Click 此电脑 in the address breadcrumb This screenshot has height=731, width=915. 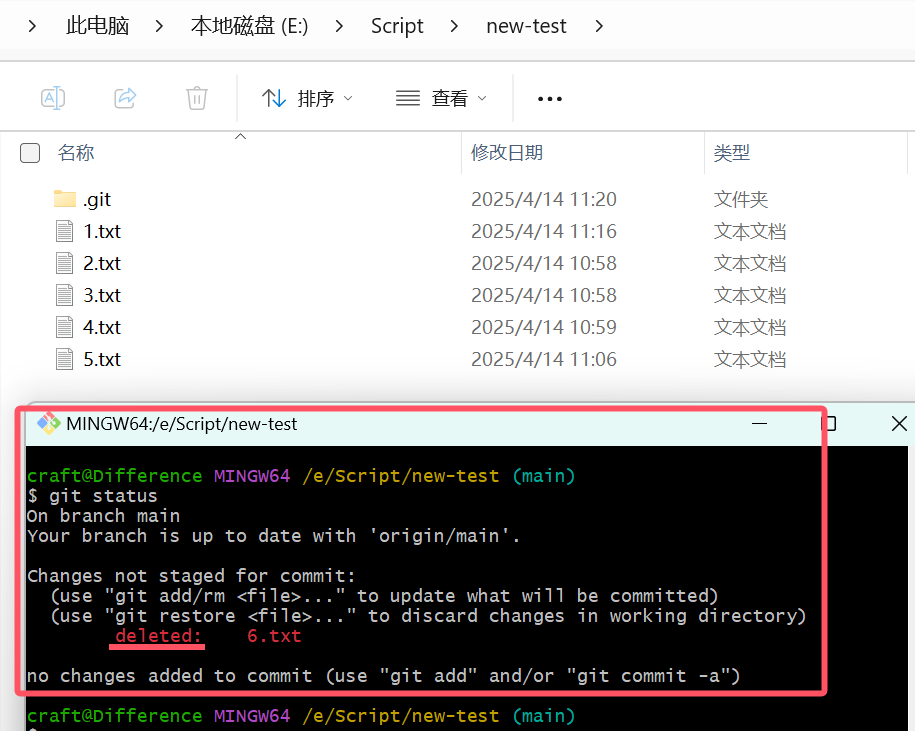pyautogui.click(x=97, y=26)
